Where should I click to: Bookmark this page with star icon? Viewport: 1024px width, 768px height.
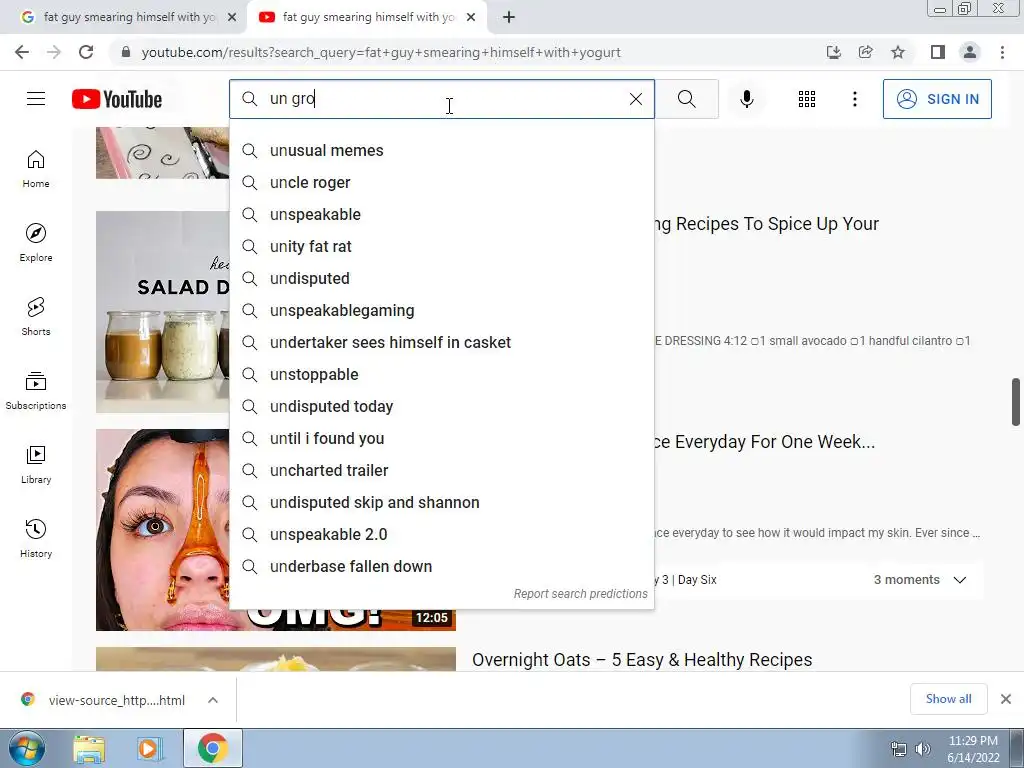[x=898, y=52]
